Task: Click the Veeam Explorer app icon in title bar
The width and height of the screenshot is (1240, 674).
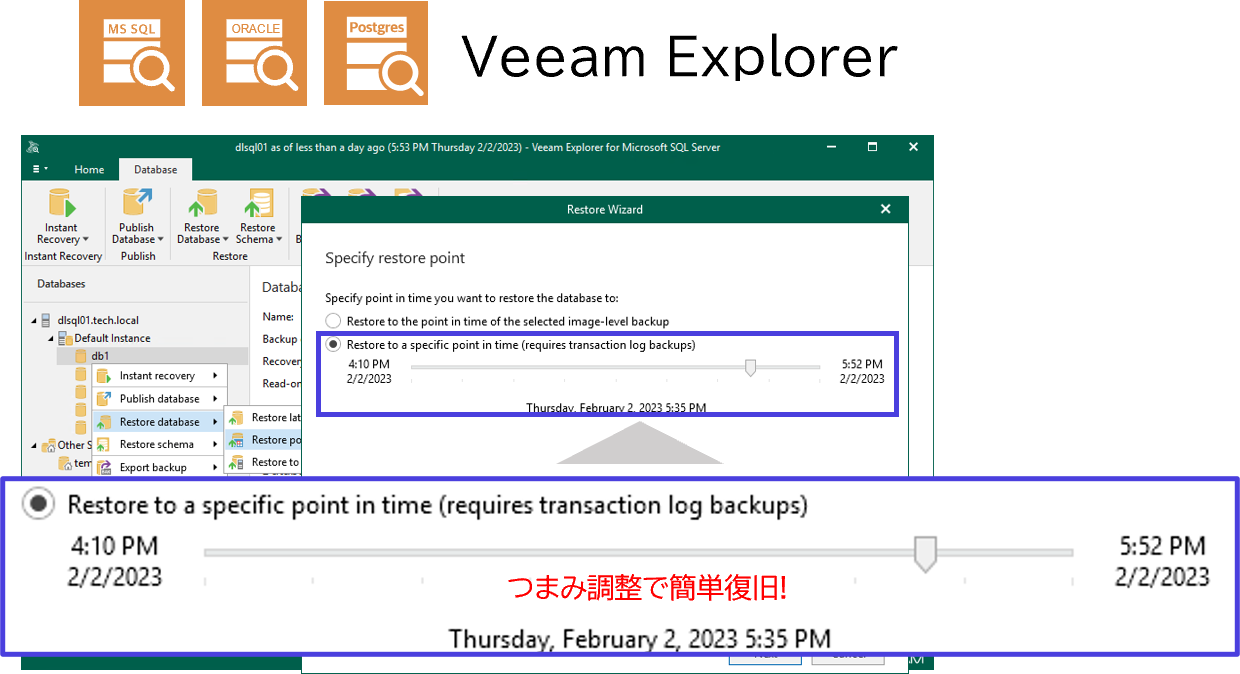Action: tap(33, 147)
